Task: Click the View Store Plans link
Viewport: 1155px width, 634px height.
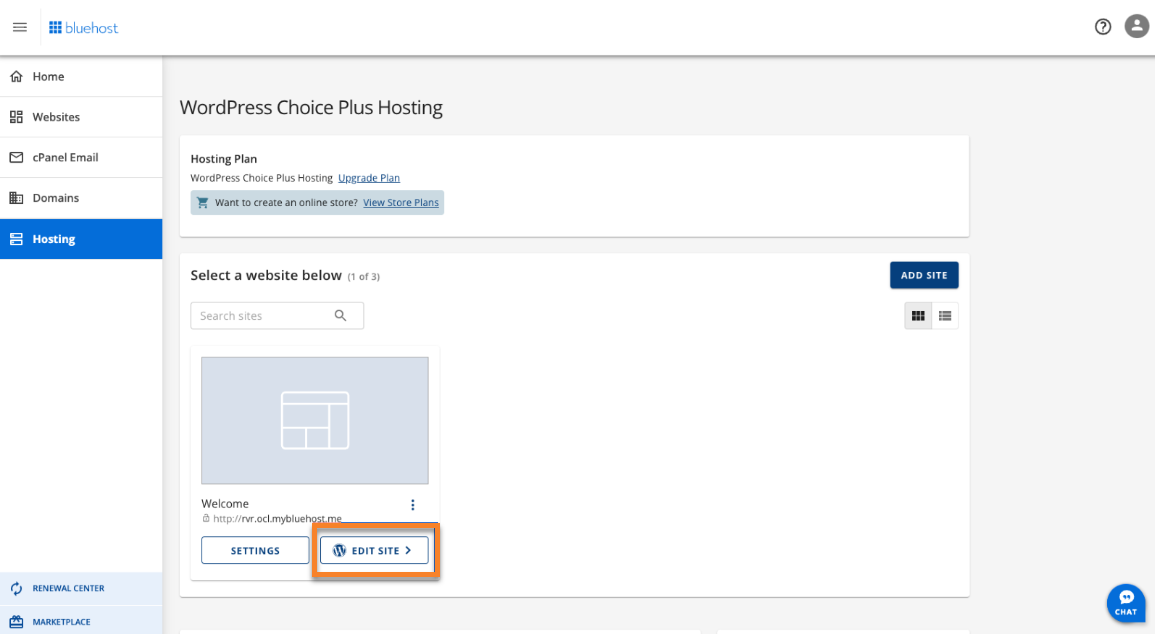Action: [401, 202]
